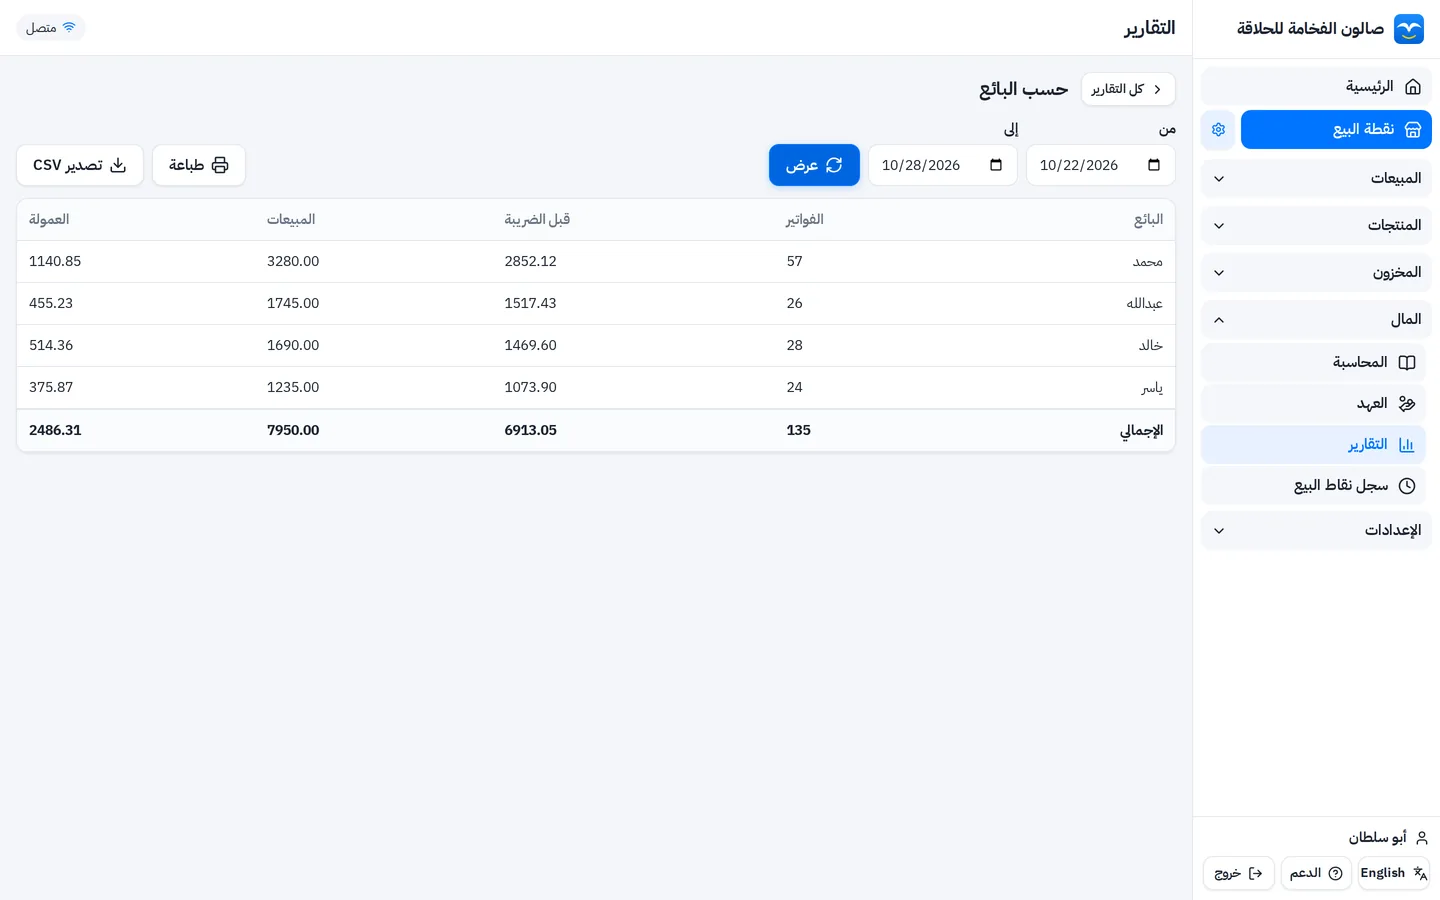Click the حسب البائع report heading

[x=1023, y=90]
